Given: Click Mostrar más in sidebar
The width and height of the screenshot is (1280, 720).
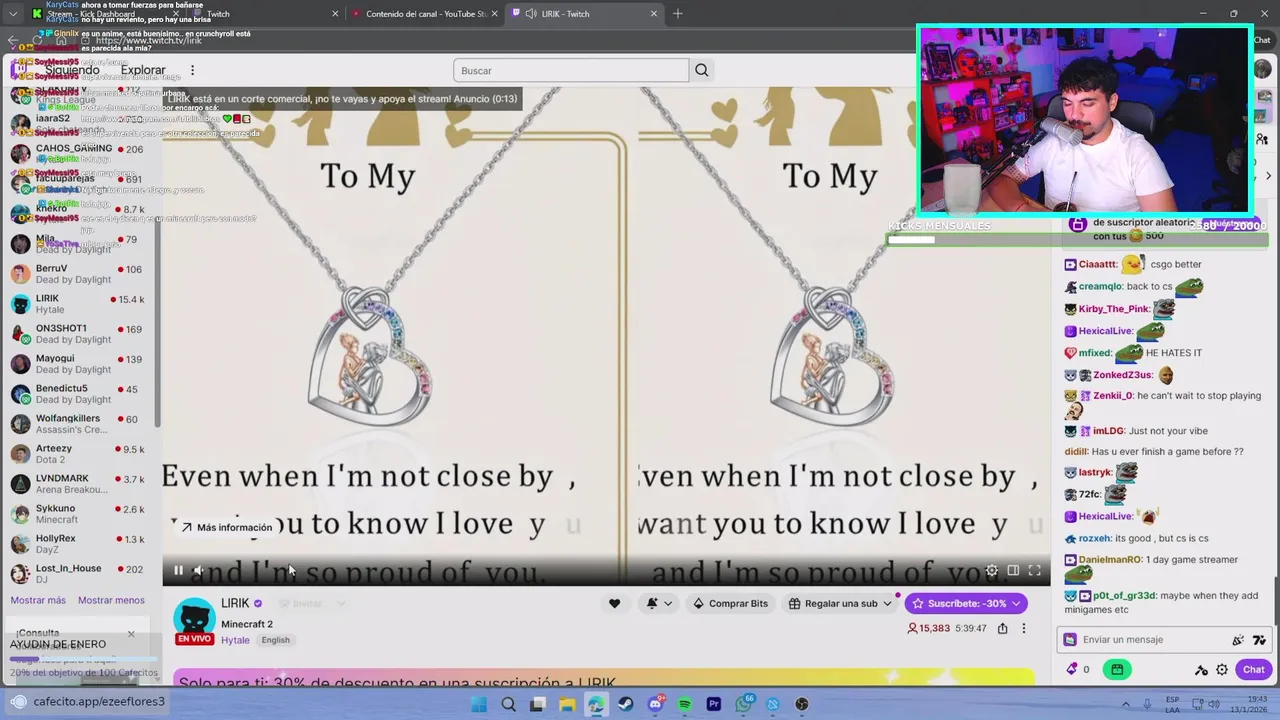Looking at the screenshot, I should tap(38, 600).
